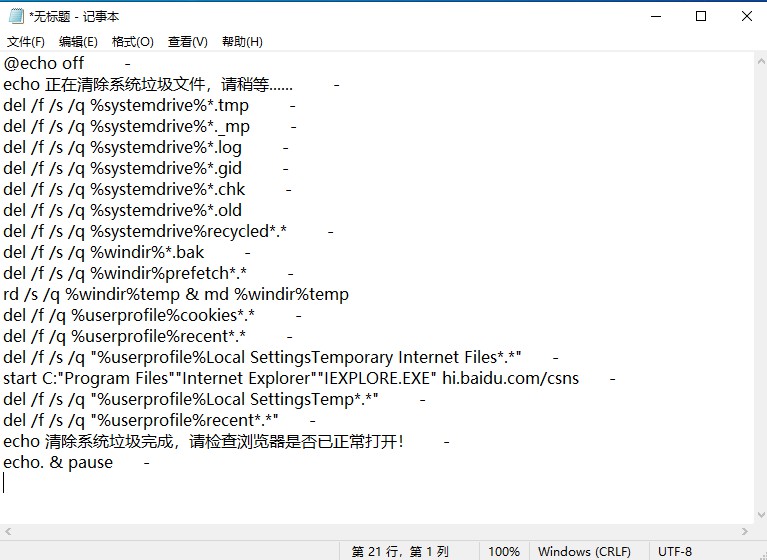Click the Windows (CRLF) line ending indicator
This screenshot has width=767, height=560.
pos(582,551)
